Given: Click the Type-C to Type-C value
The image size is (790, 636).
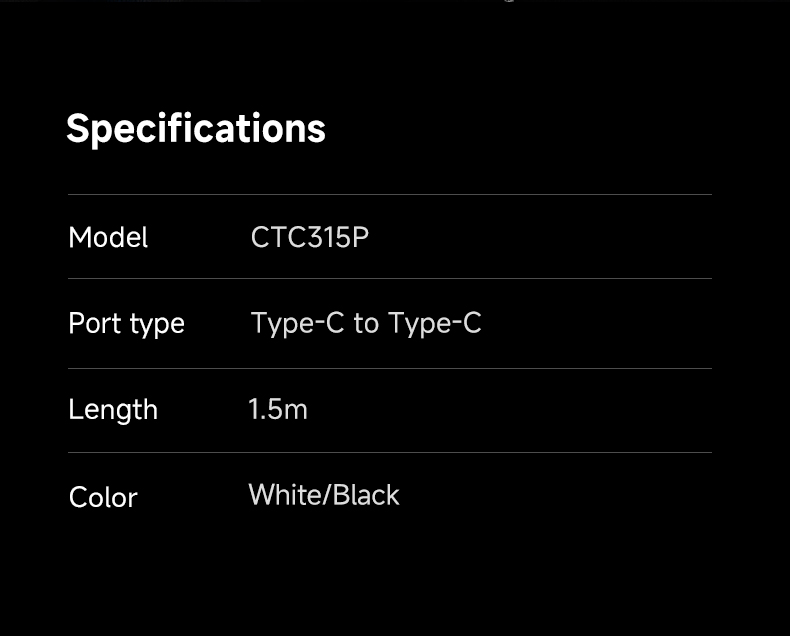Looking at the screenshot, I should pos(366,323).
